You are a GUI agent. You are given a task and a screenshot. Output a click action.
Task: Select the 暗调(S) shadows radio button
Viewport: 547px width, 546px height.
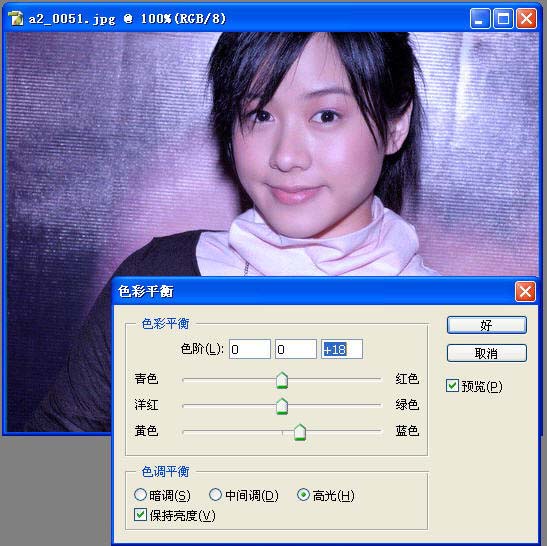(140, 494)
